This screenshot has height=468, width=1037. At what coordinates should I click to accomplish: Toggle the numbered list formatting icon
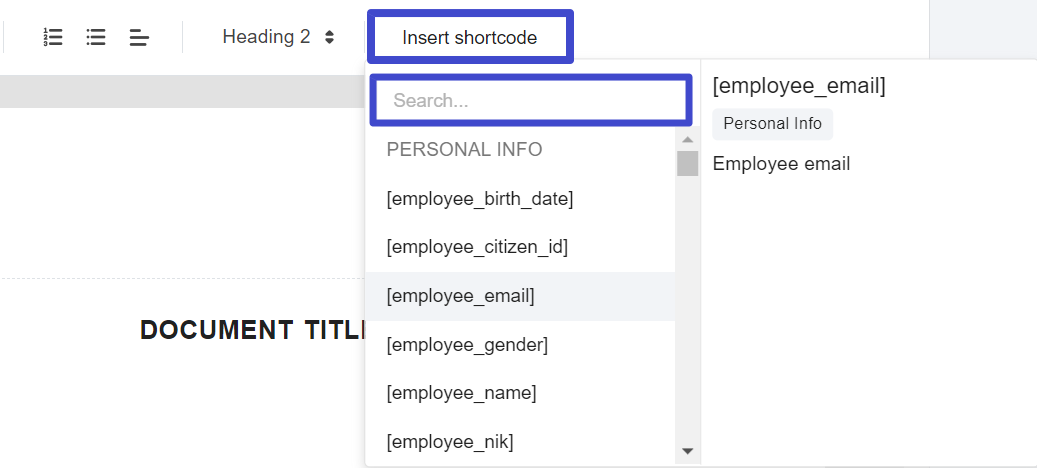coord(52,37)
